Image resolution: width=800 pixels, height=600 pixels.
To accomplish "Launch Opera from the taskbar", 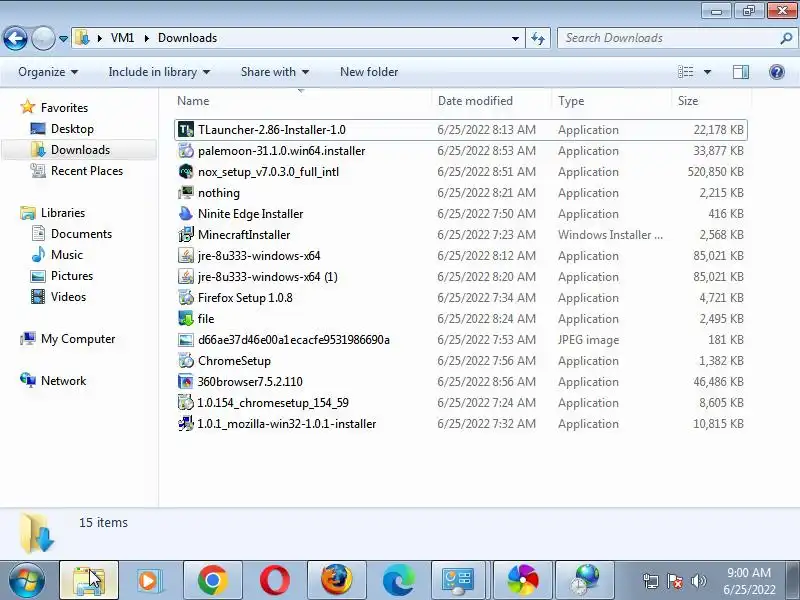I will point(274,580).
